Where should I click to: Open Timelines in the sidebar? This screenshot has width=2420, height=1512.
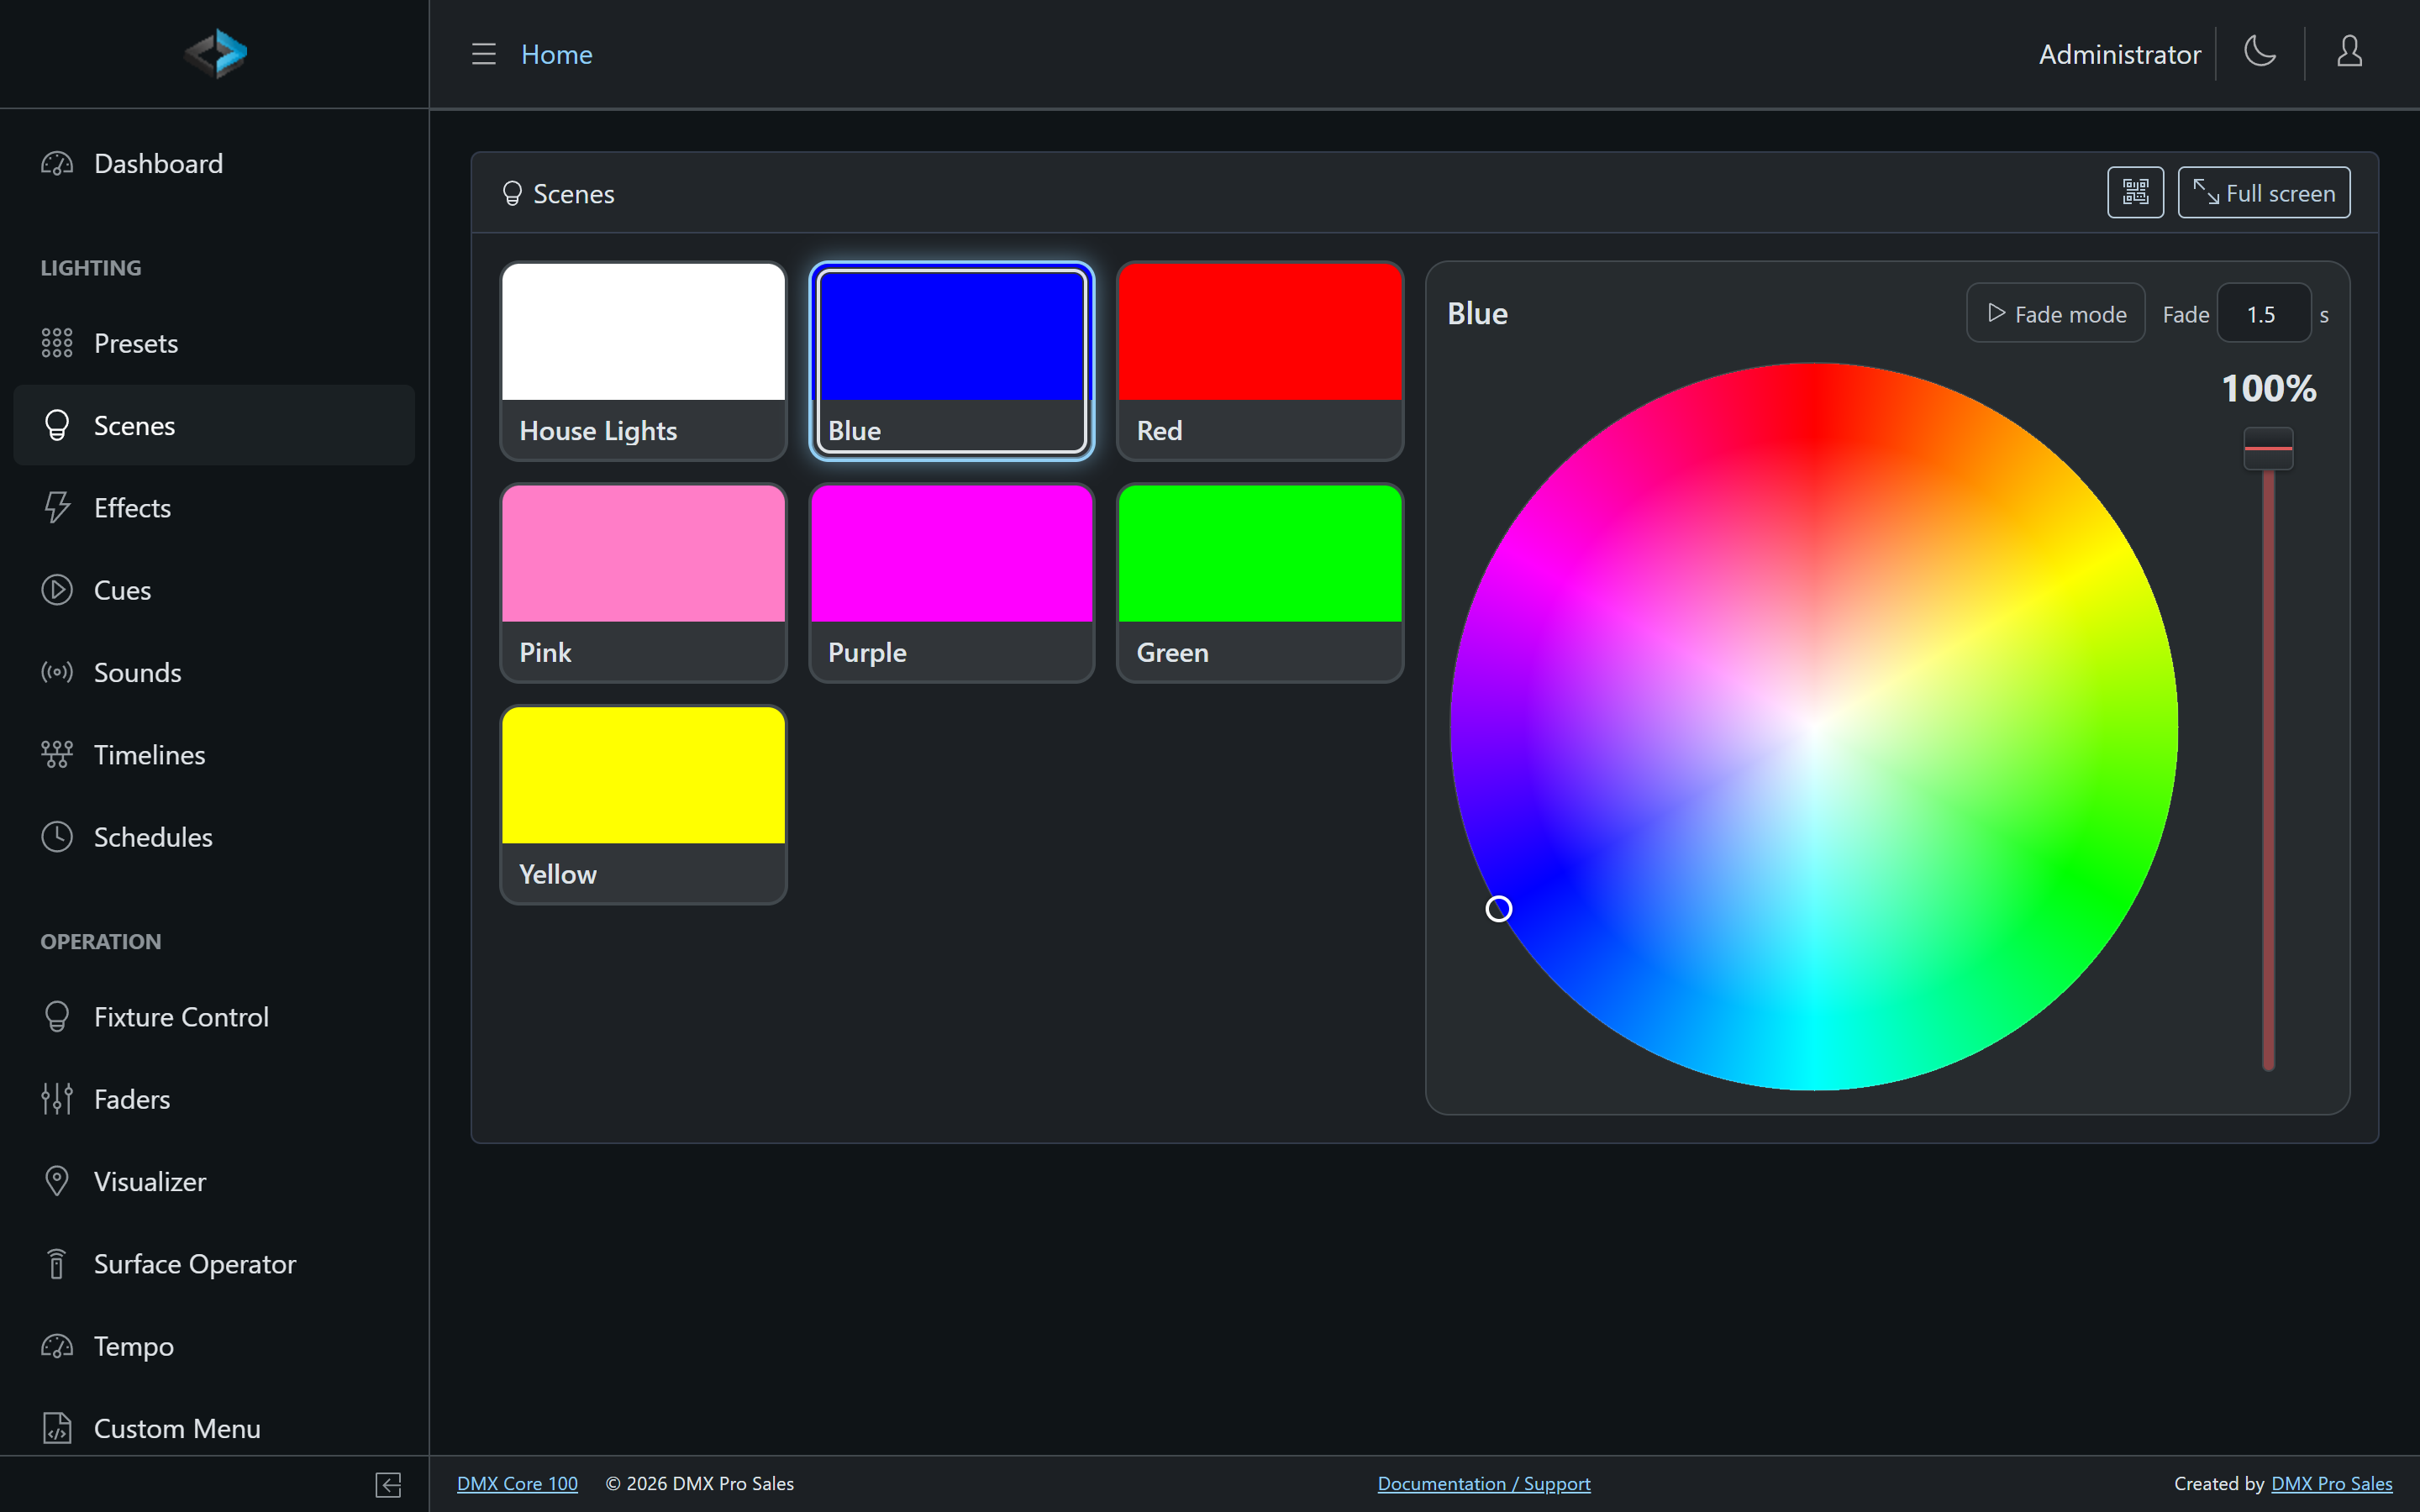[214, 755]
